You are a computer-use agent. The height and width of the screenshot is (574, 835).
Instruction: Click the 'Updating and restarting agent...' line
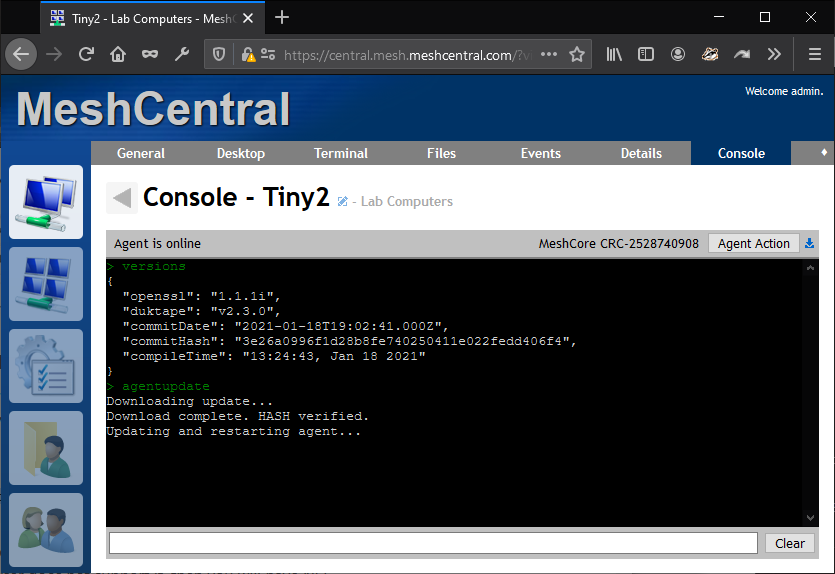(234, 431)
